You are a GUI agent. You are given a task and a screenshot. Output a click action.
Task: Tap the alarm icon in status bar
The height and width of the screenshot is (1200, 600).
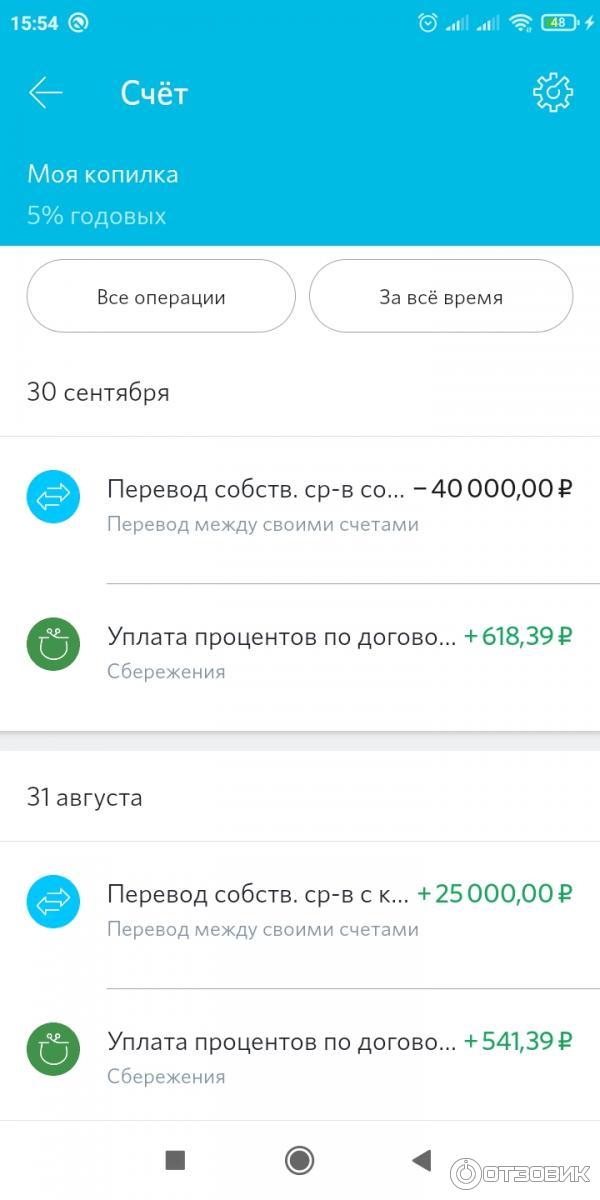tap(428, 22)
